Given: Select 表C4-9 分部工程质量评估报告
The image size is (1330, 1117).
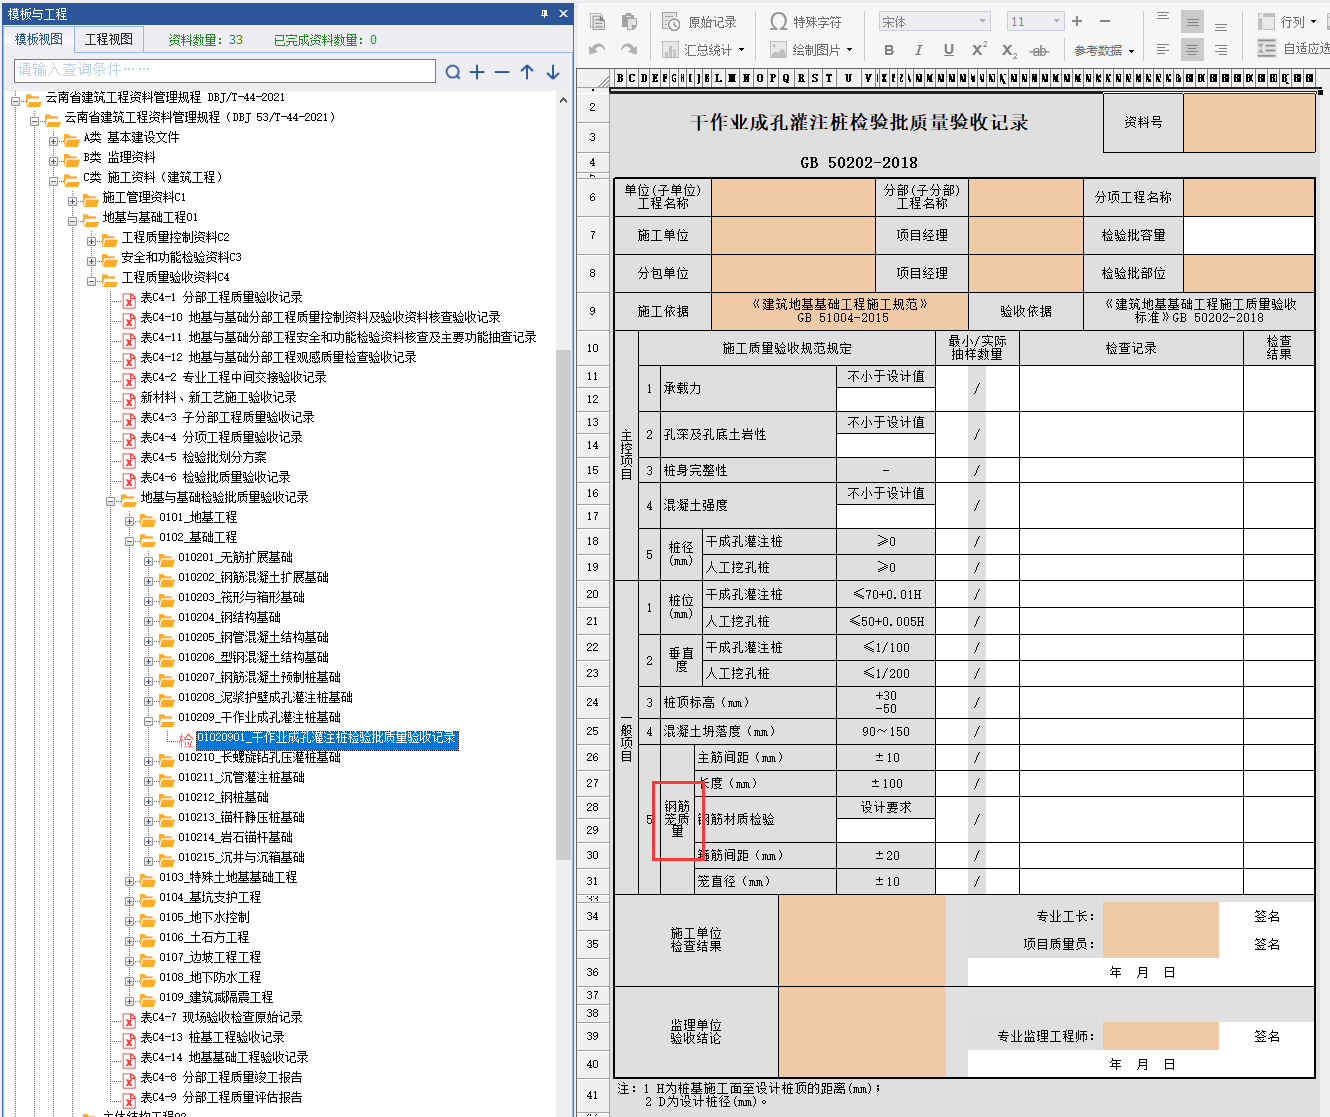Looking at the screenshot, I should 221,1097.
